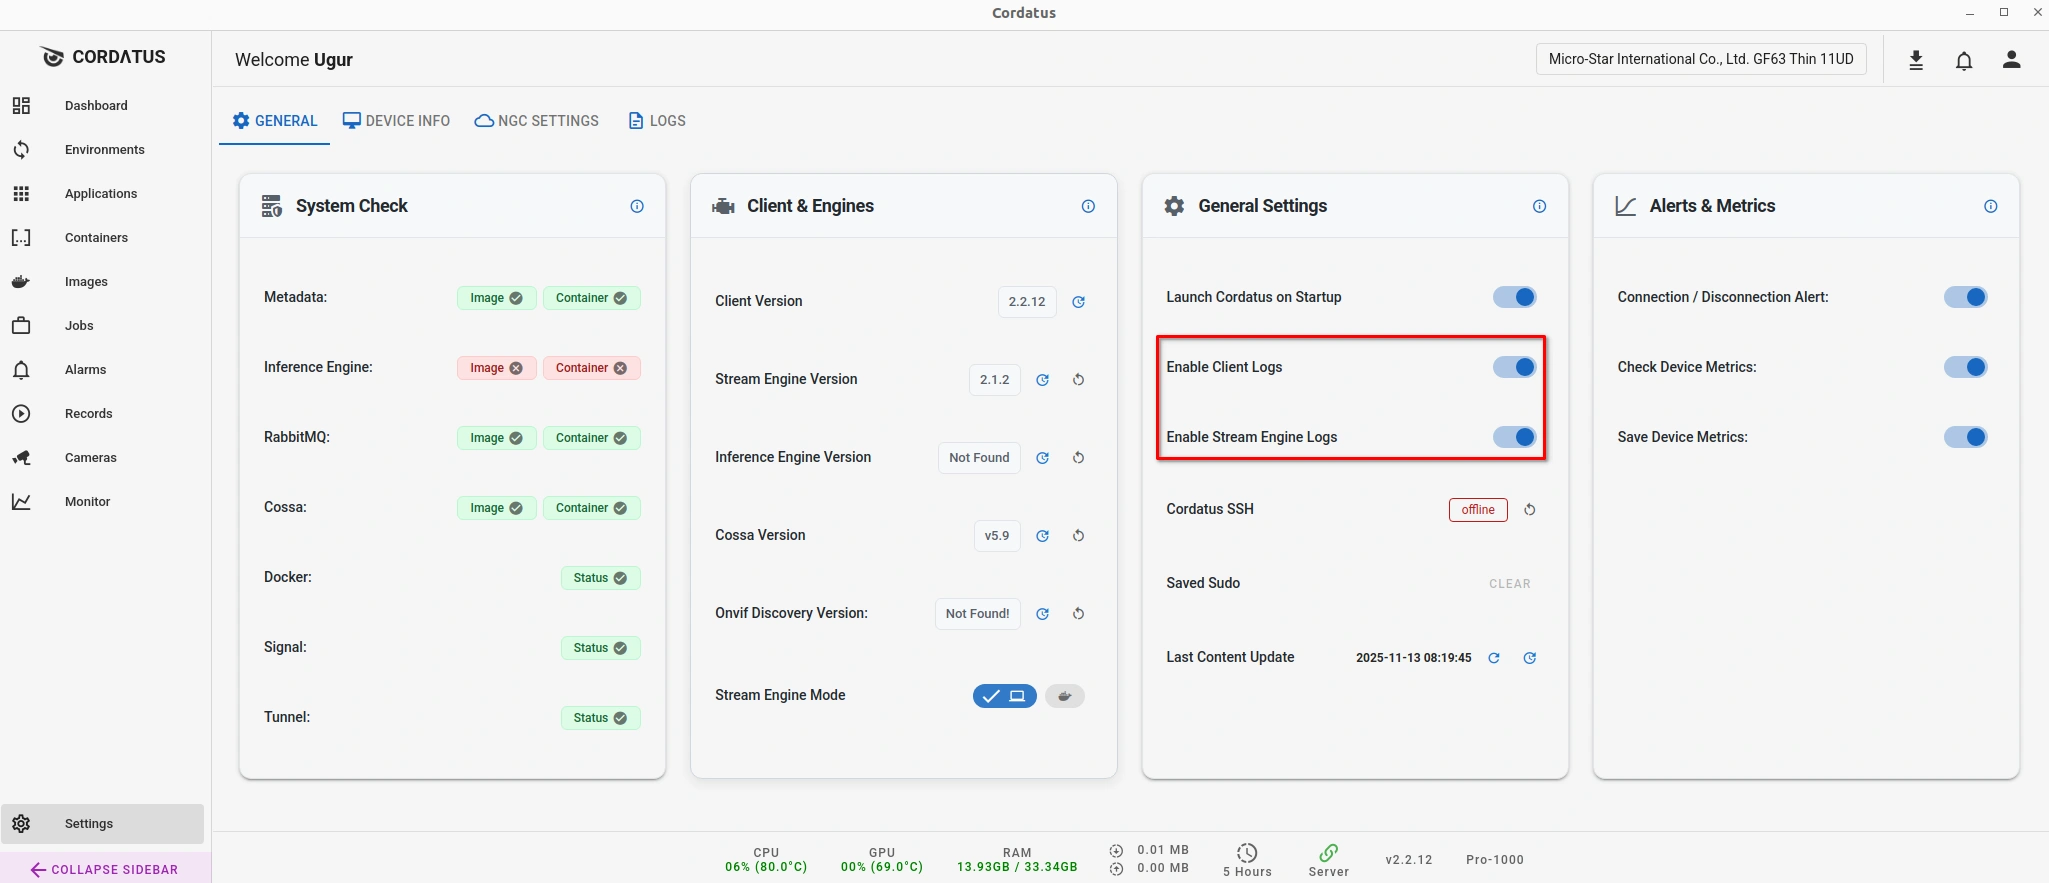
Task: Collapse the sidebar
Action: 105,869
